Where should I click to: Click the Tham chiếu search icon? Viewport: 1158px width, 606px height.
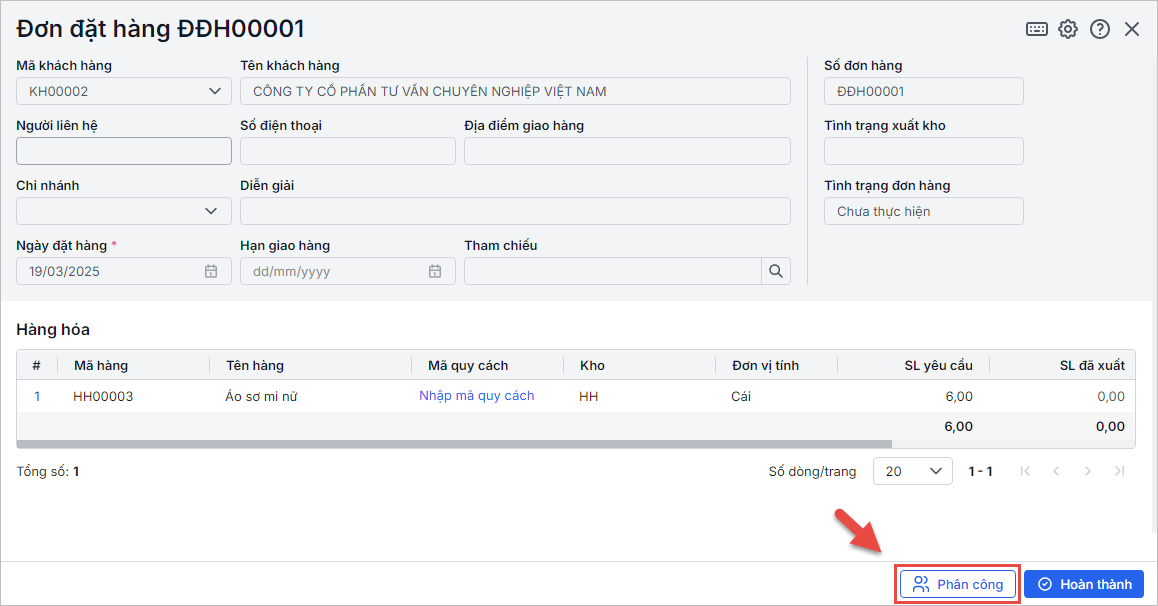(x=775, y=271)
